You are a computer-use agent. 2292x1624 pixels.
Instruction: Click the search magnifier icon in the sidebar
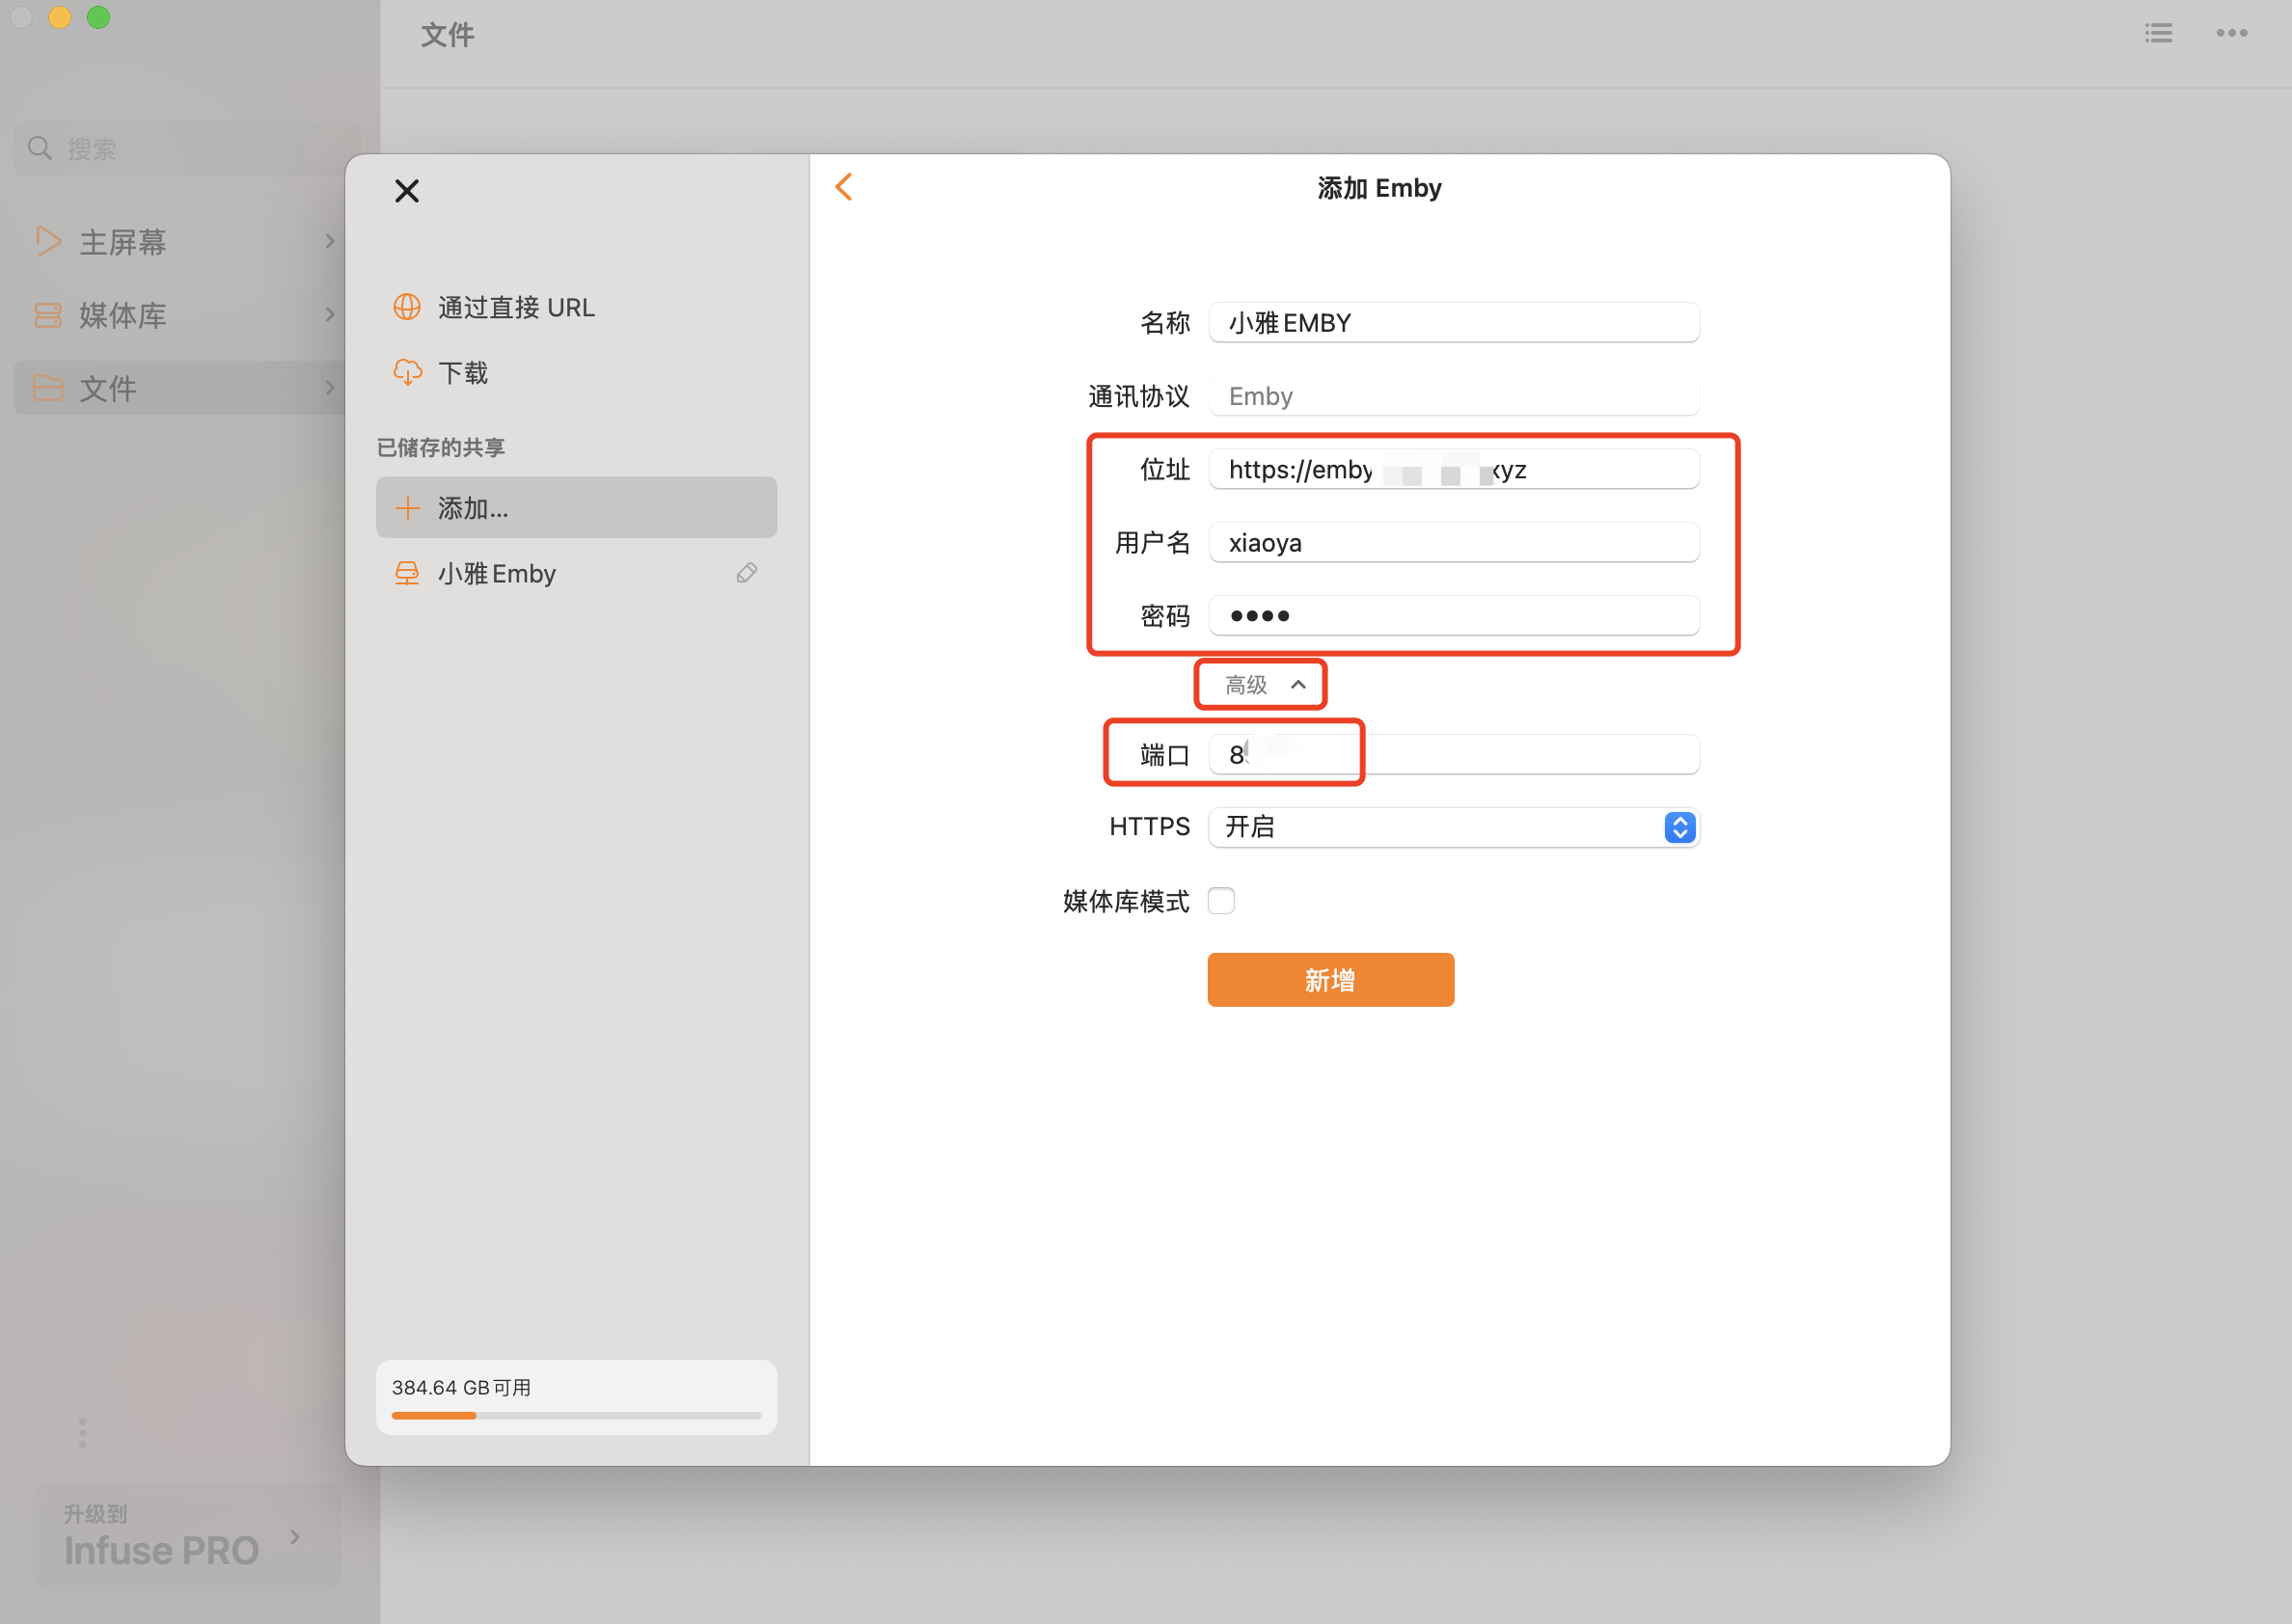click(40, 149)
